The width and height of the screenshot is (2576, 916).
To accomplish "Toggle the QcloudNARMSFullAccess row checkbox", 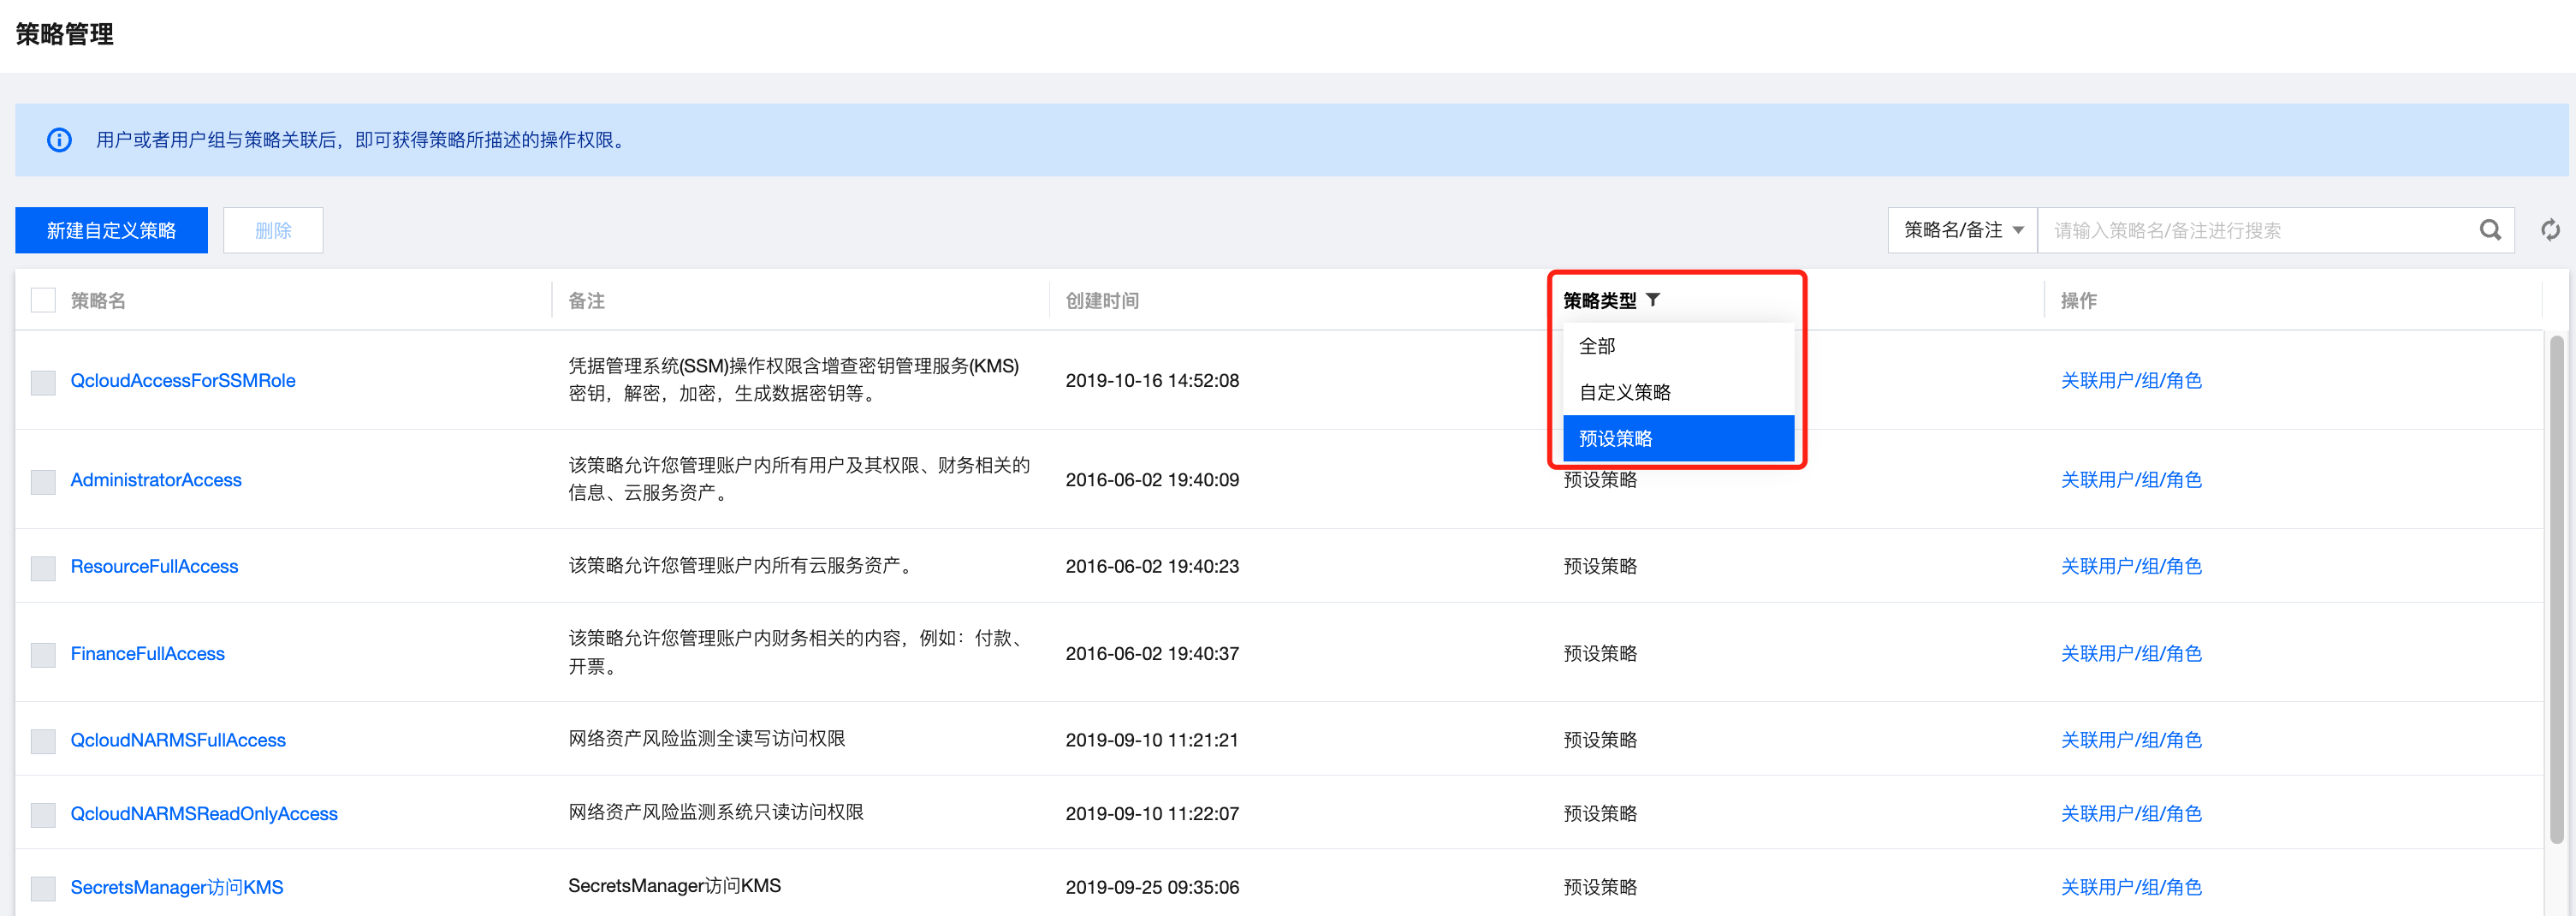I will [x=43, y=741].
